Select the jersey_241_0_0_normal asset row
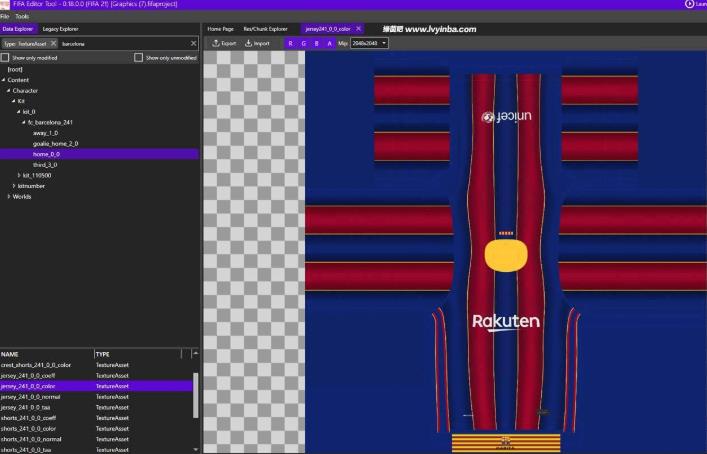Viewport: 707px width, 454px height. coord(96,397)
